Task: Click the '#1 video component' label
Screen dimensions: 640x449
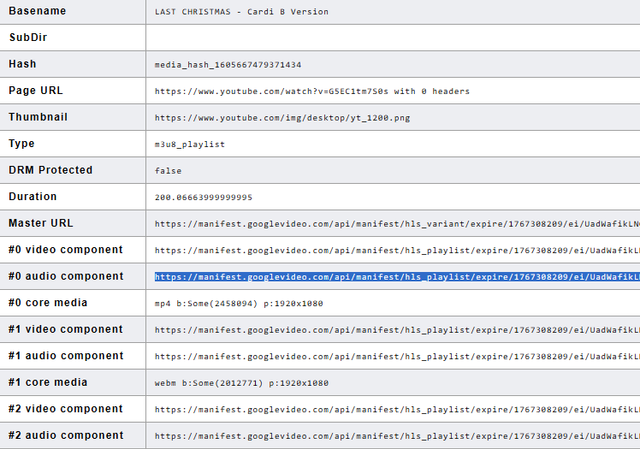Action: 66,329
